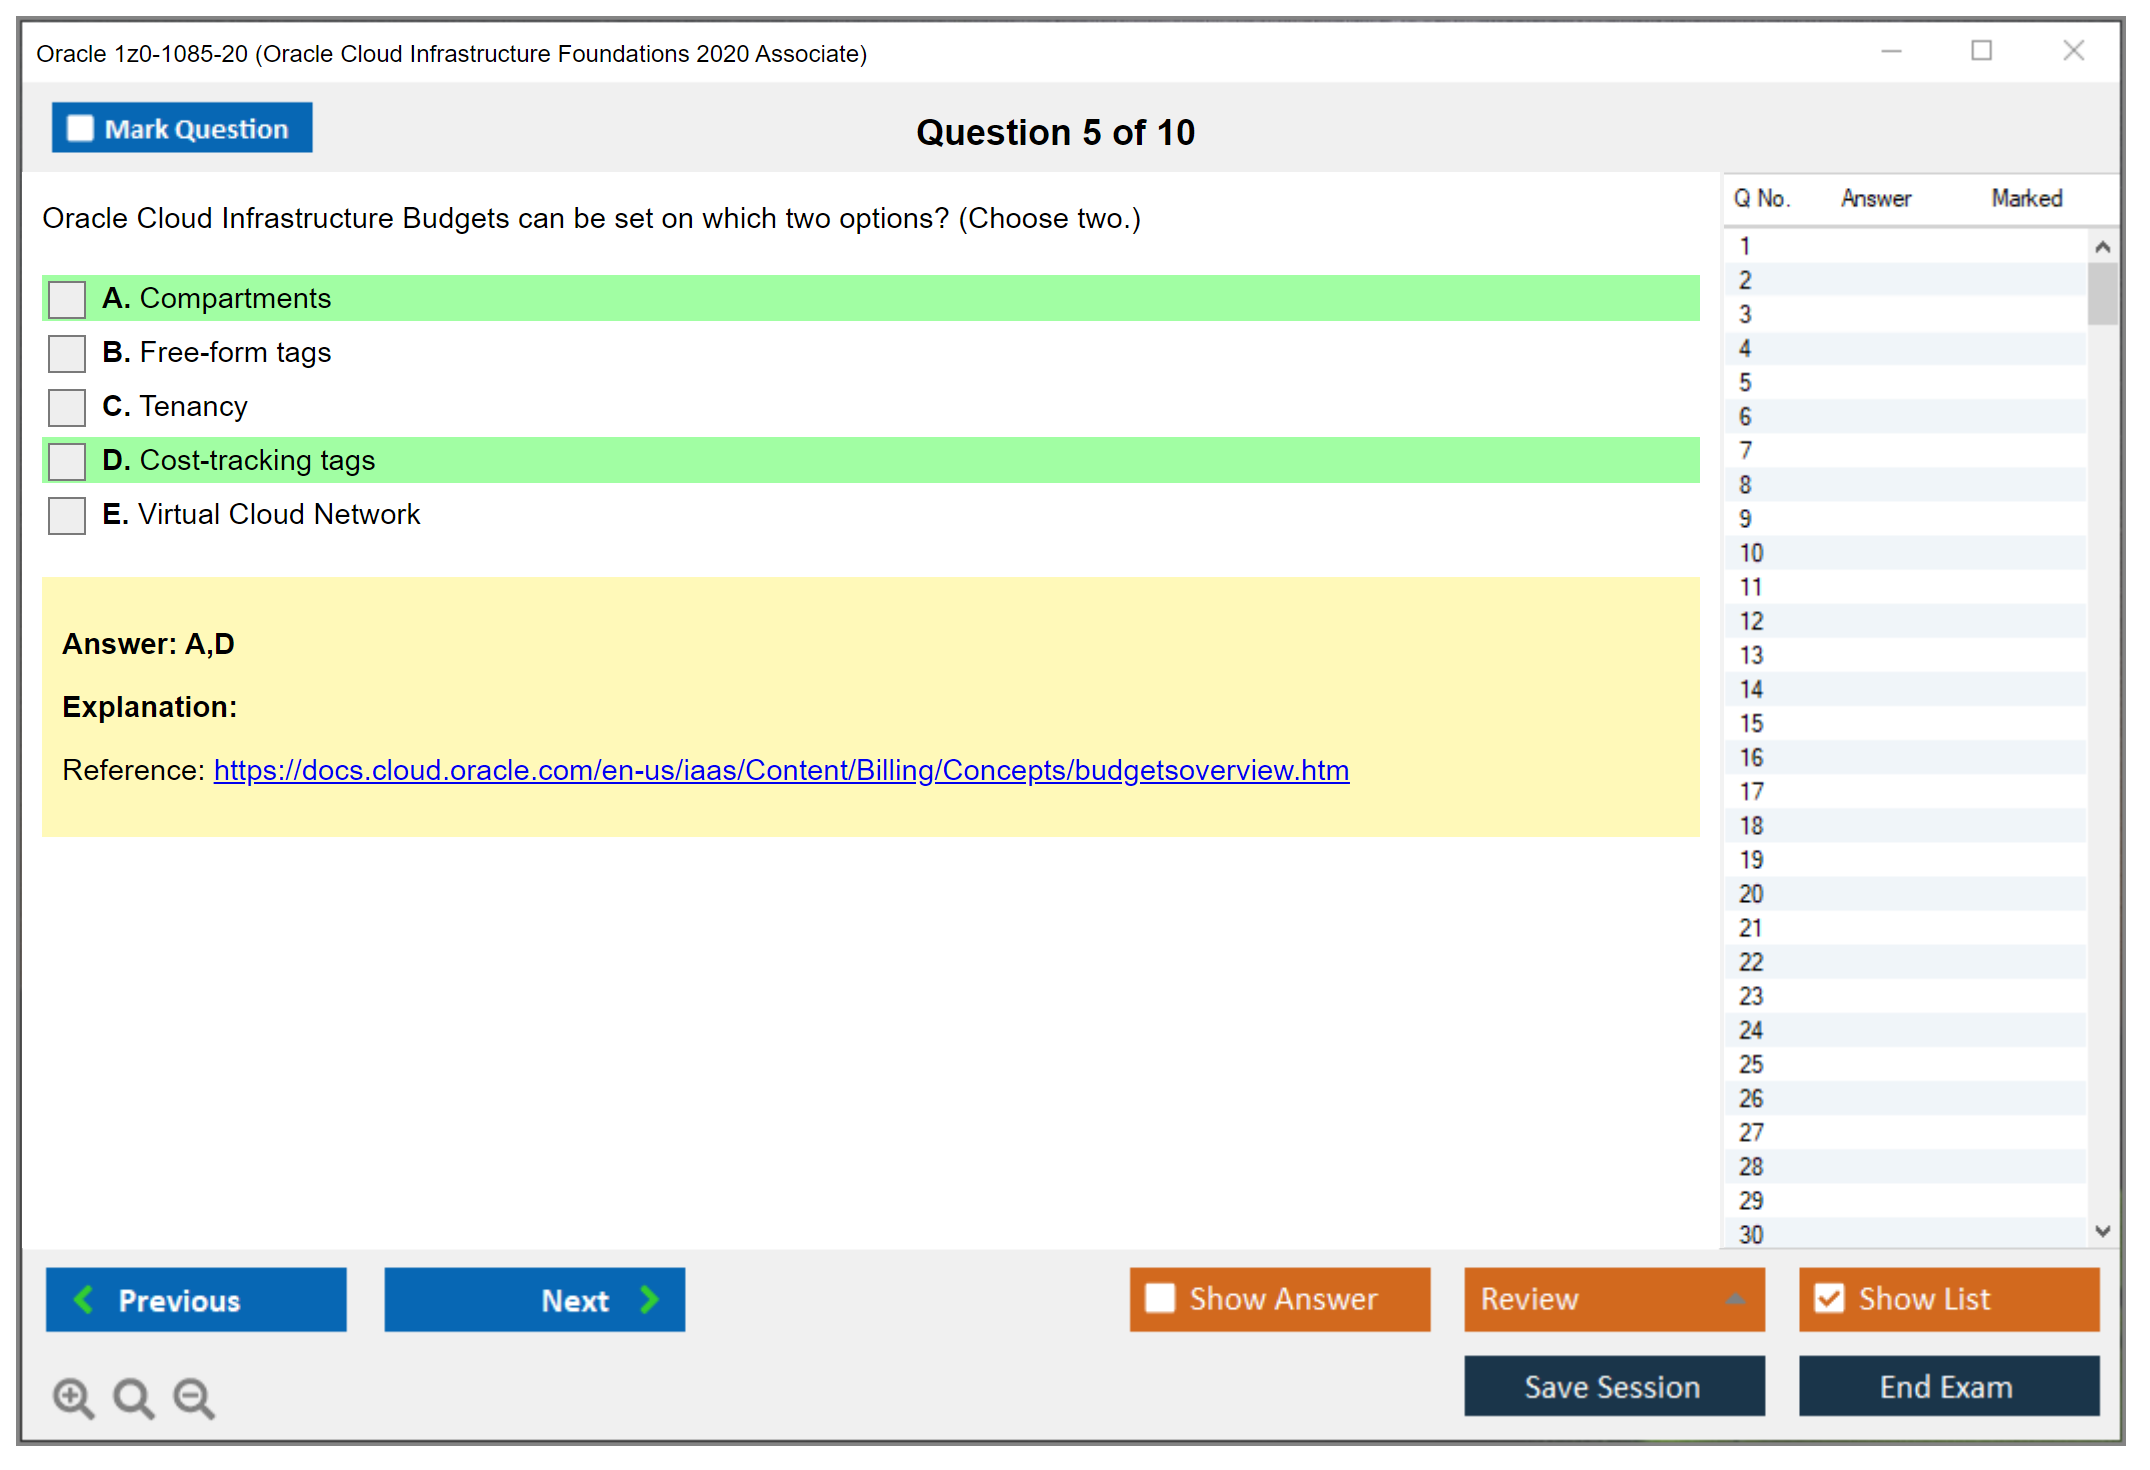Check option A Compartments
The width and height of the screenshot is (2150, 1470).
tap(67, 299)
